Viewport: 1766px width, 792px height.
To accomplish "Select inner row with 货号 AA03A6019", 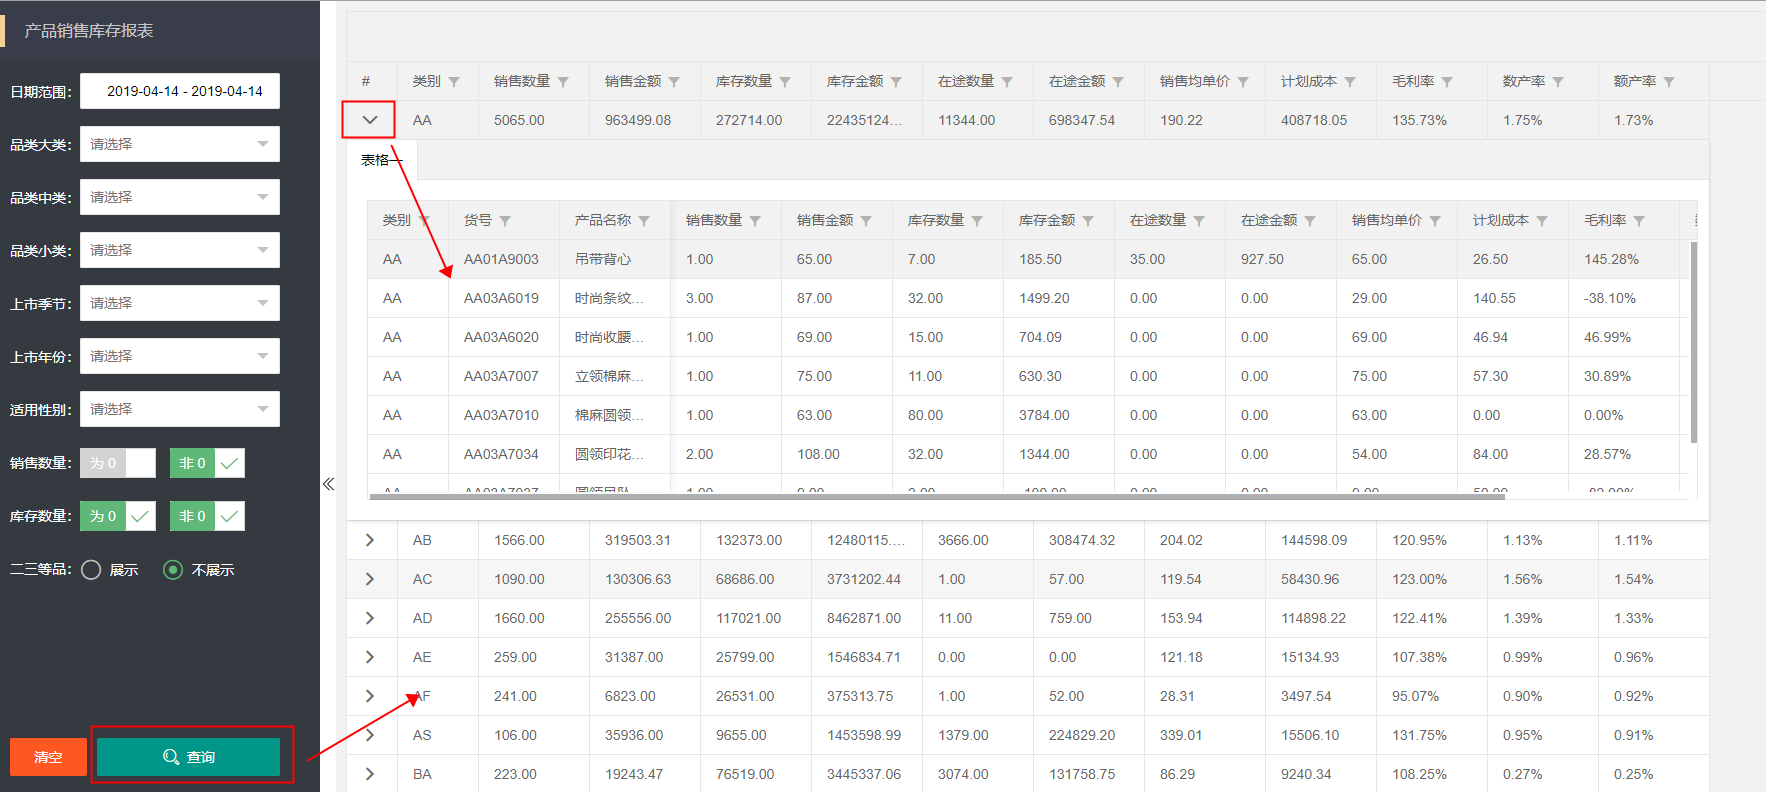I will pyautogui.click(x=1027, y=298).
